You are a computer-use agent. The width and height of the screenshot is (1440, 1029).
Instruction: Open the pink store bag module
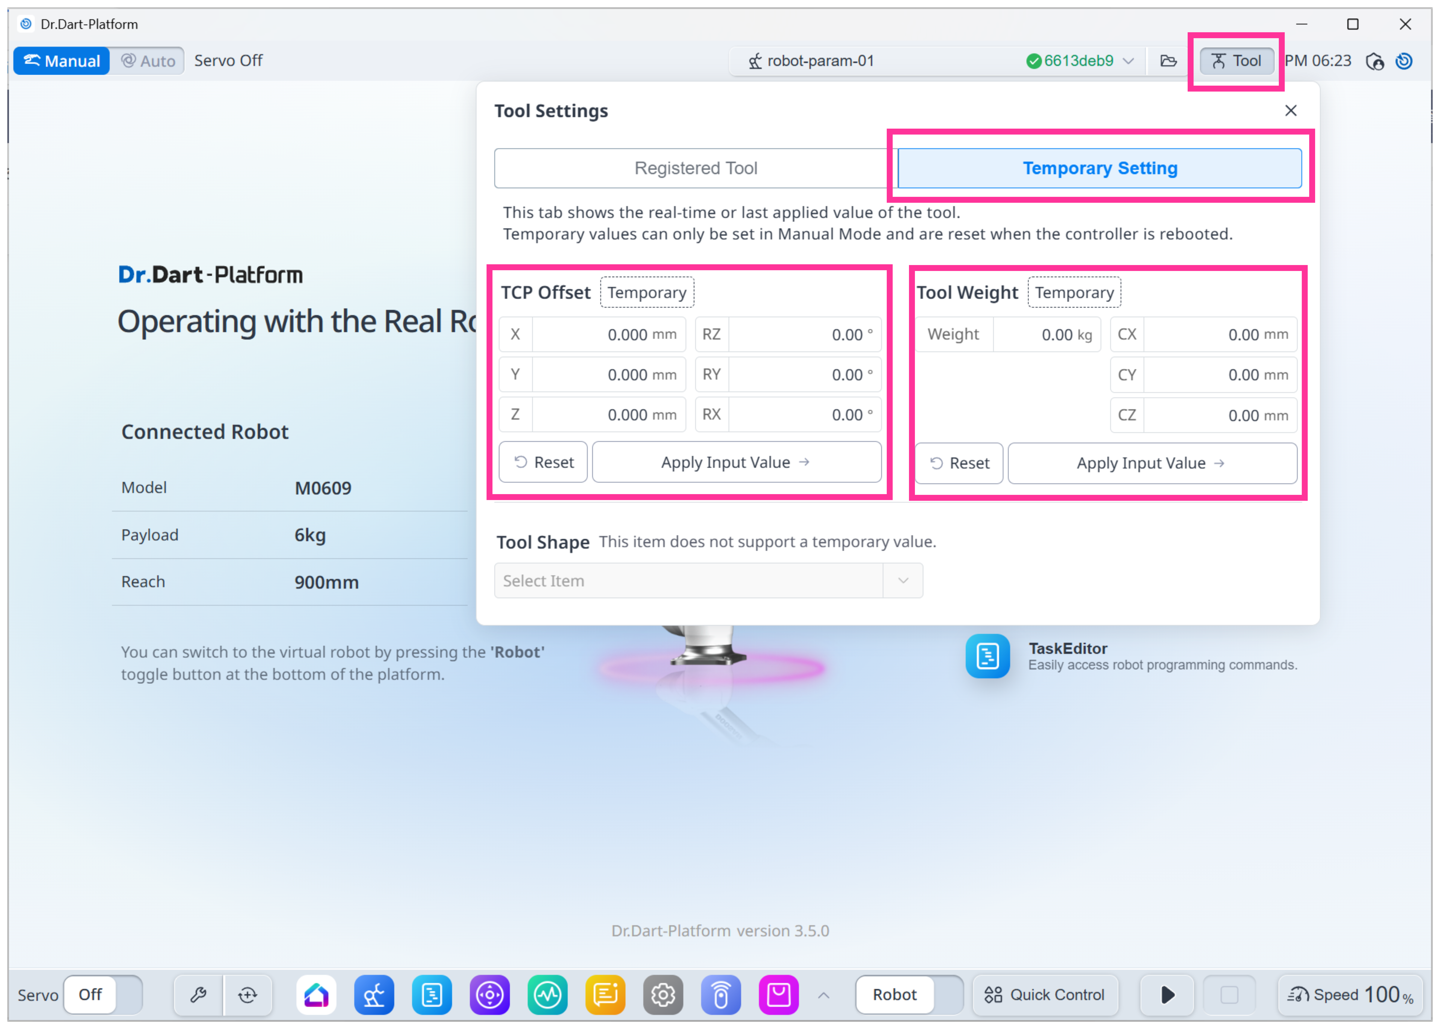click(x=778, y=995)
